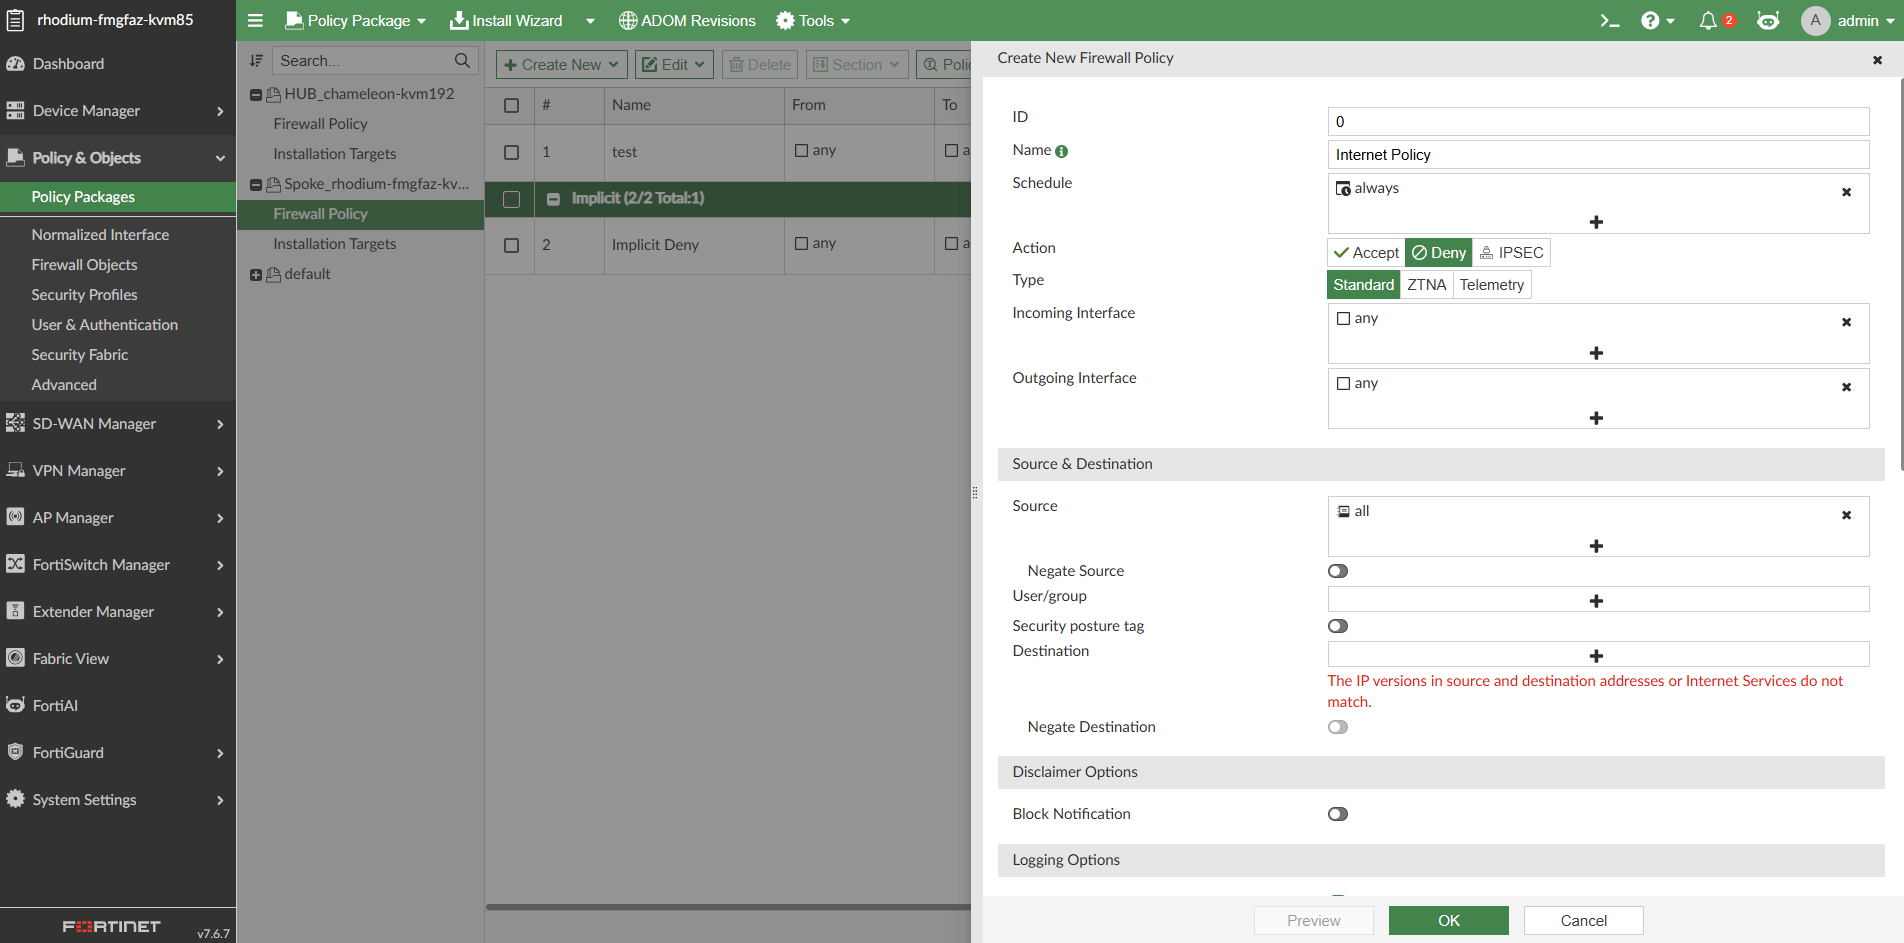This screenshot has height=943, width=1904.
Task: Toggle the Negate Destination switch
Action: click(1338, 727)
